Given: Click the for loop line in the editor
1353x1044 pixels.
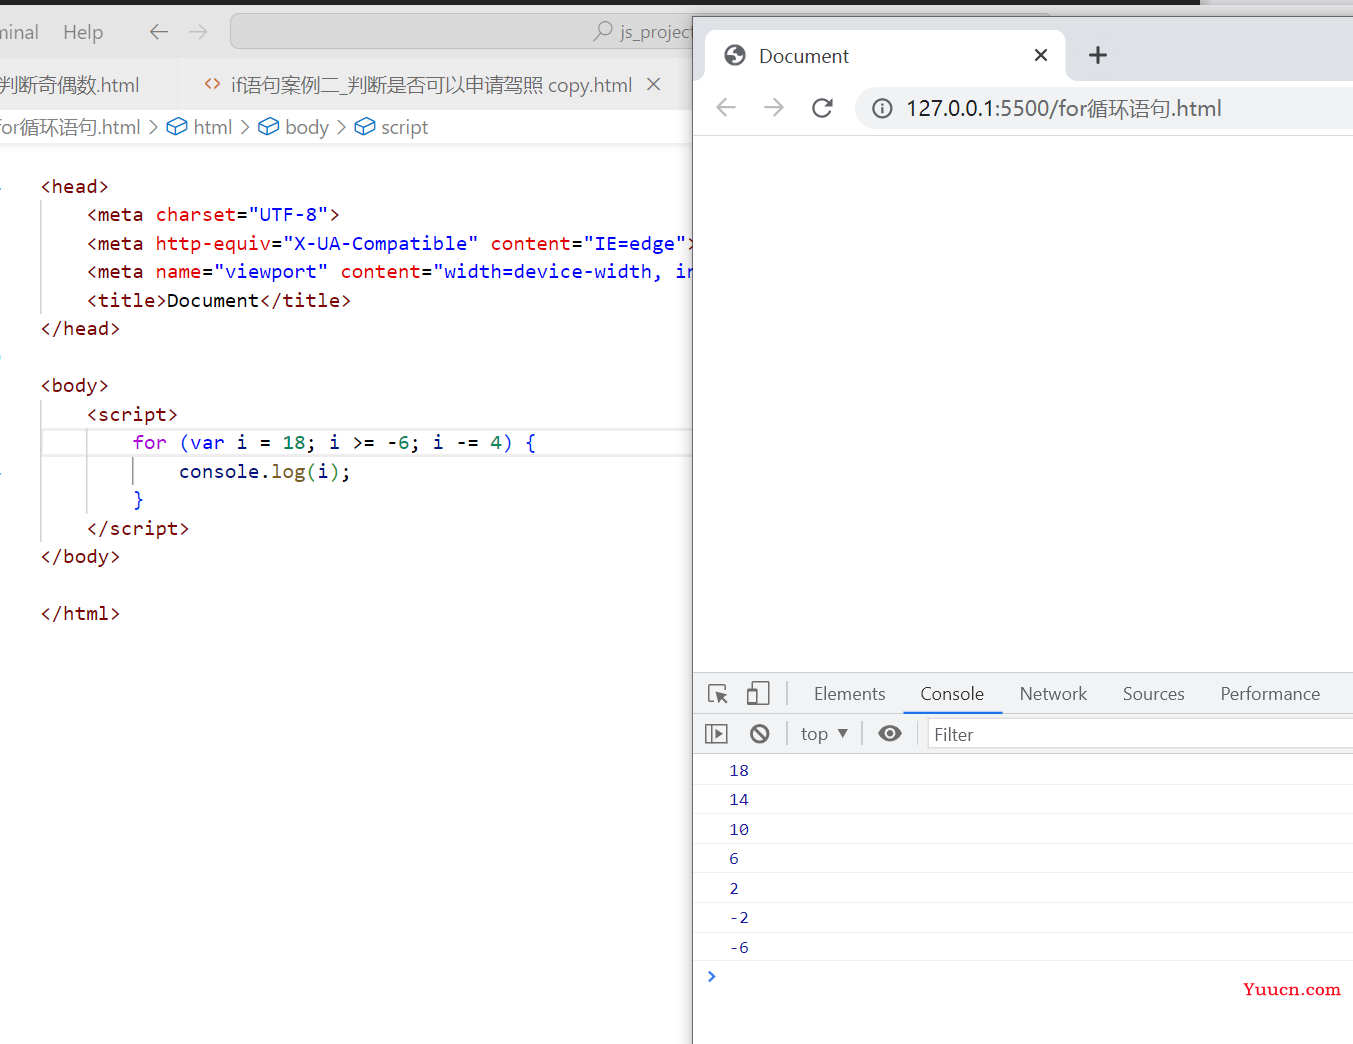Looking at the screenshot, I should point(334,443).
